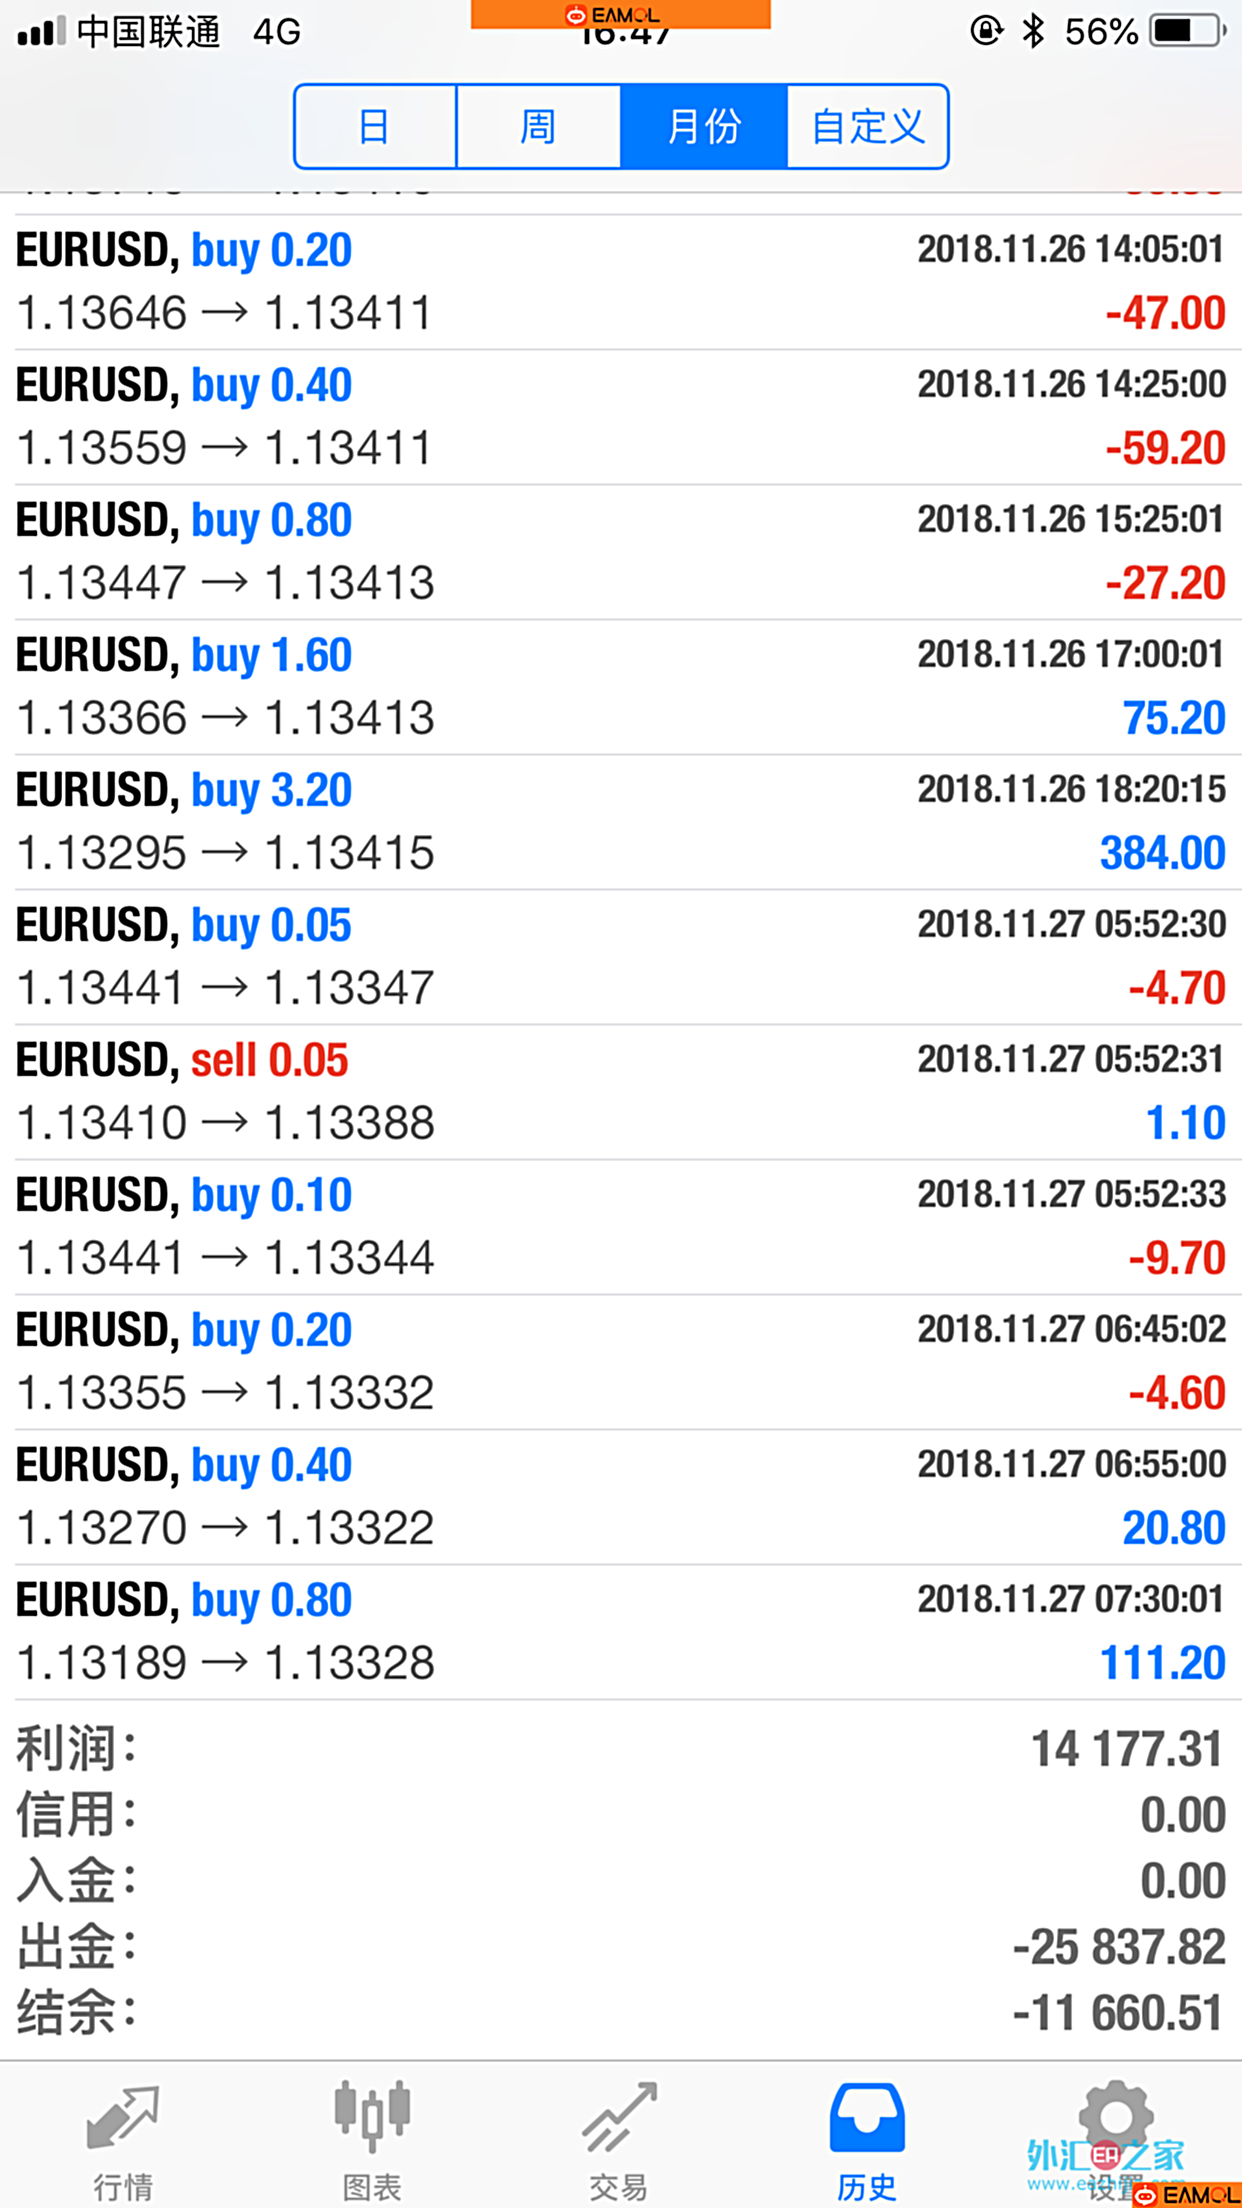Tap the 利润 profit summary line

click(x=620, y=1749)
